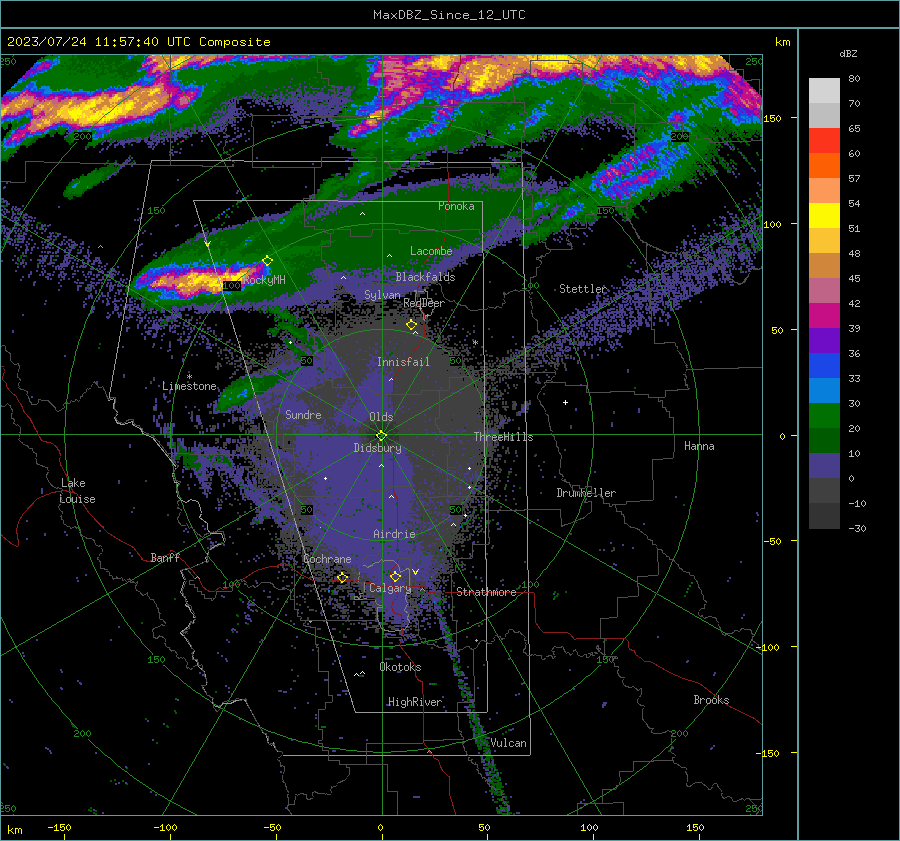The height and width of the screenshot is (841, 900).
Task: Click the Olds label
Action: tap(381, 417)
